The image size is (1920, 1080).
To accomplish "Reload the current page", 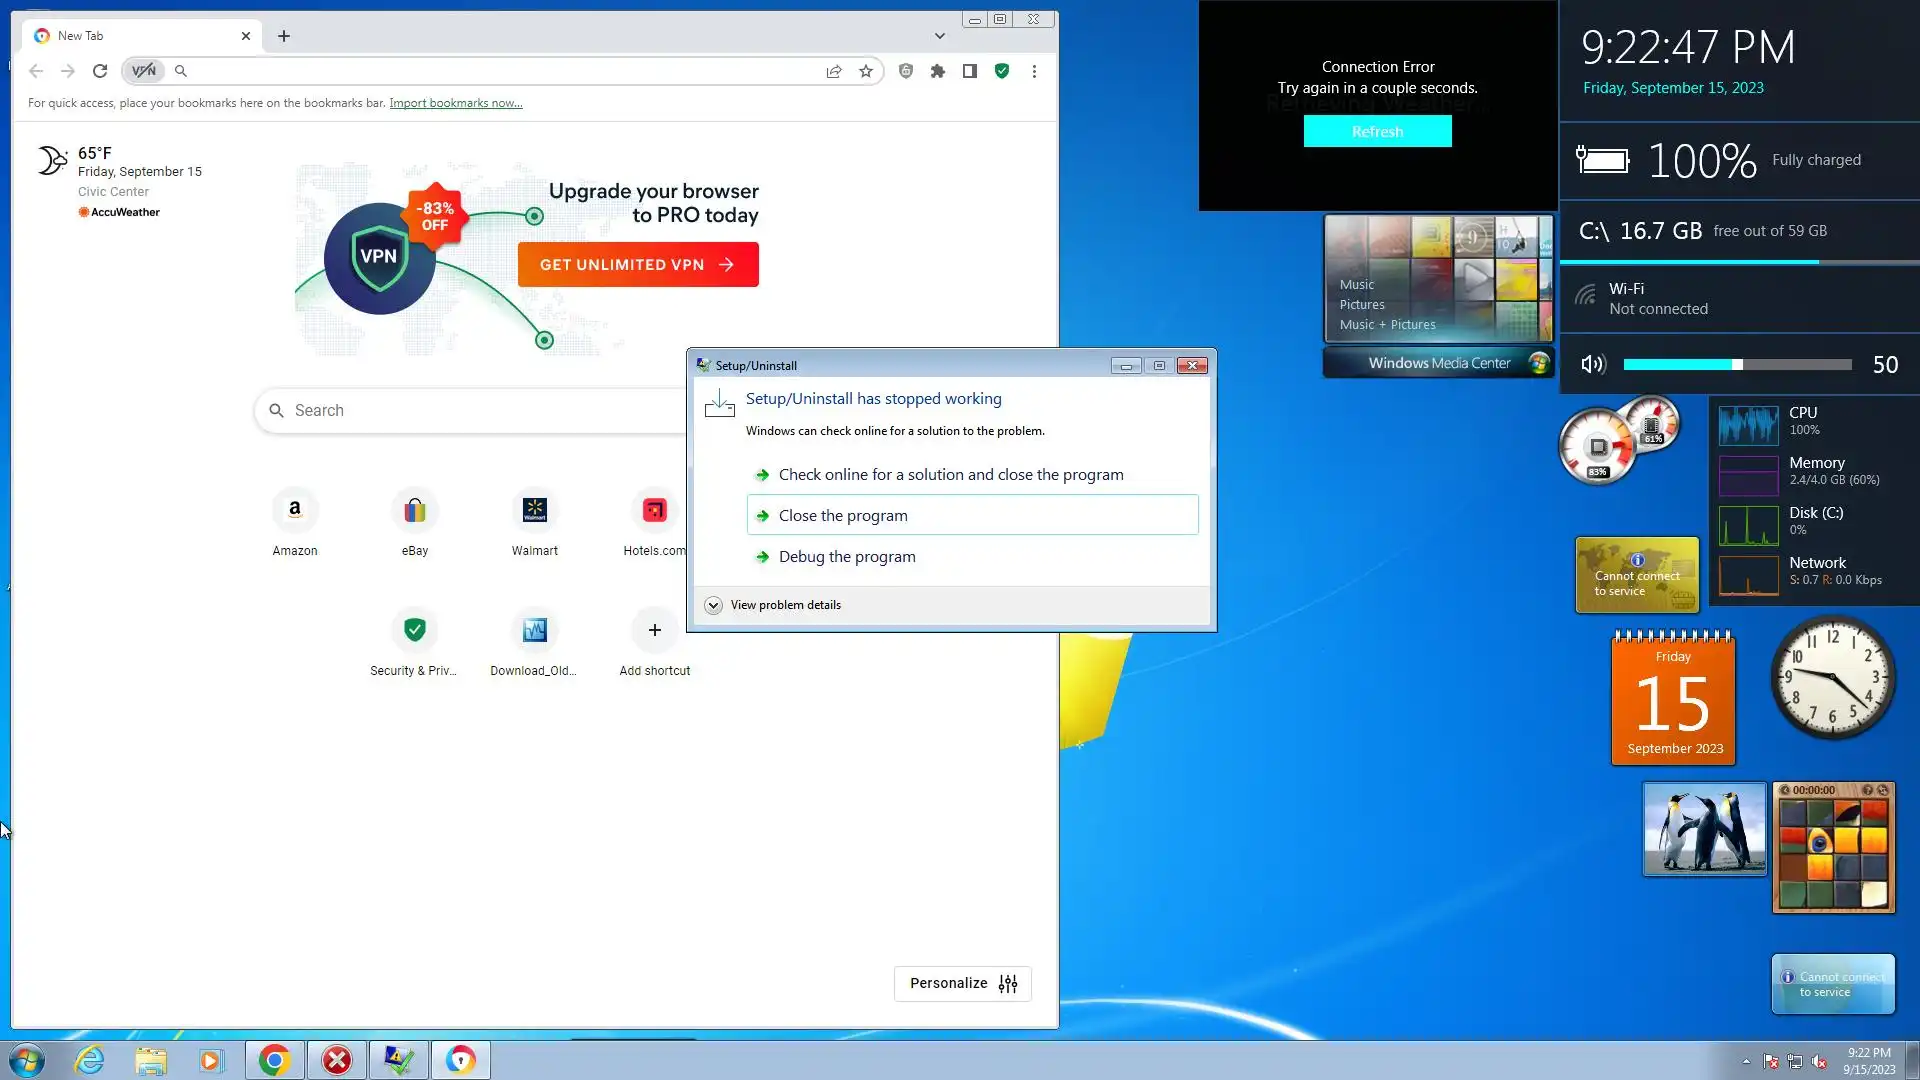I will 100,71.
